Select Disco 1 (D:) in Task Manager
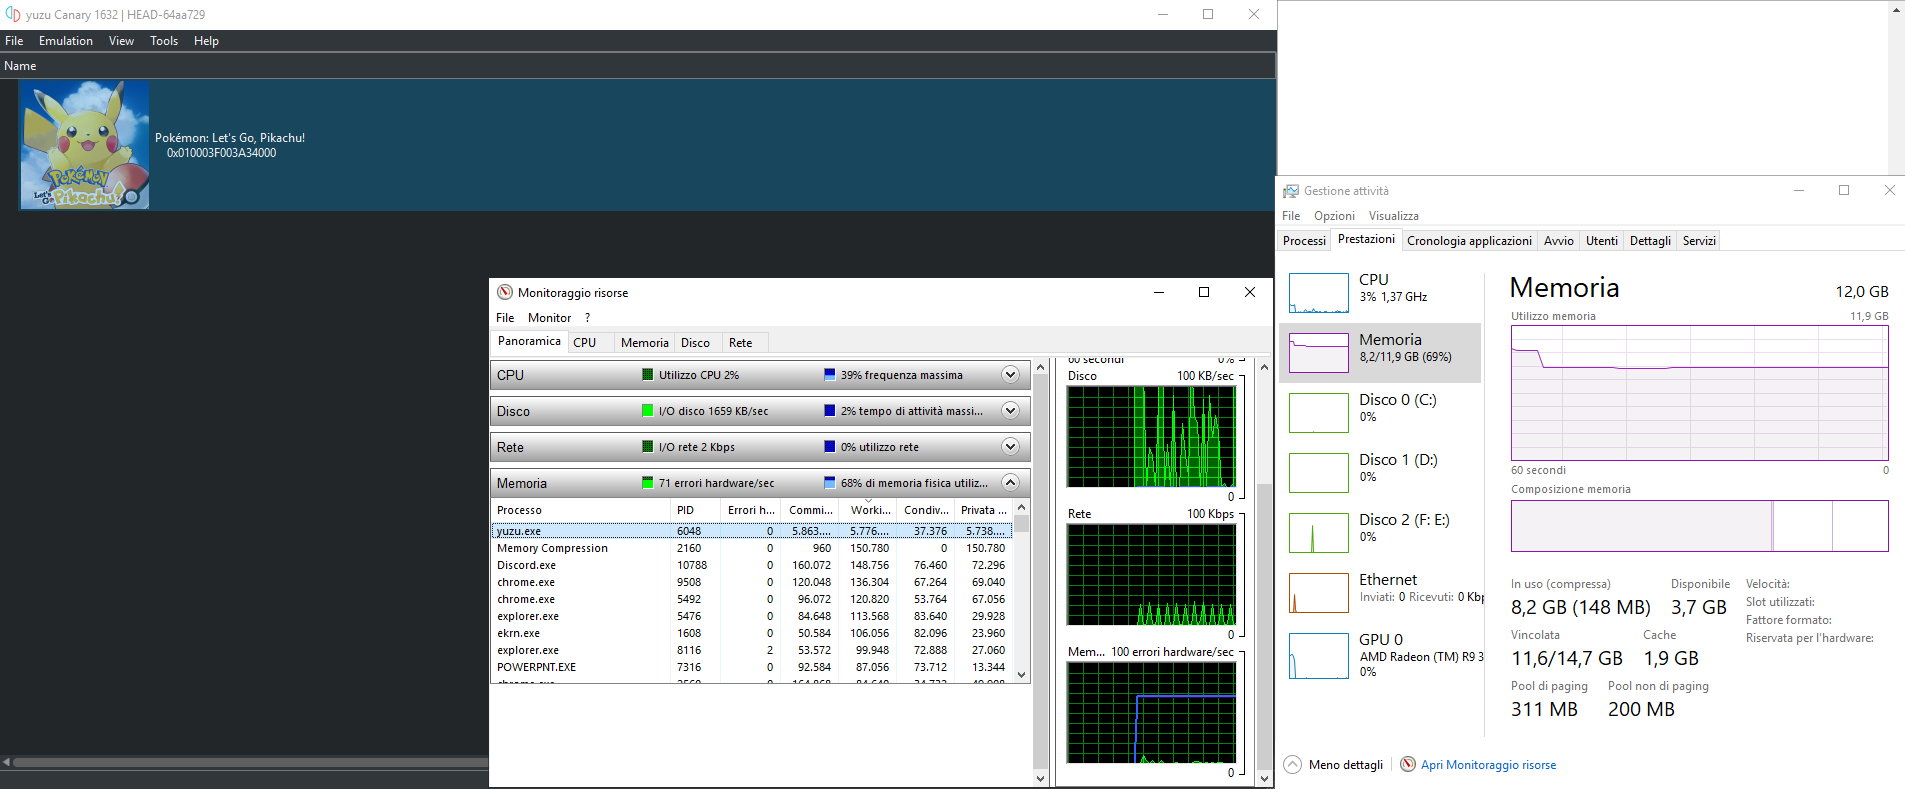The height and width of the screenshot is (789, 1905). tap(1380, 472)
